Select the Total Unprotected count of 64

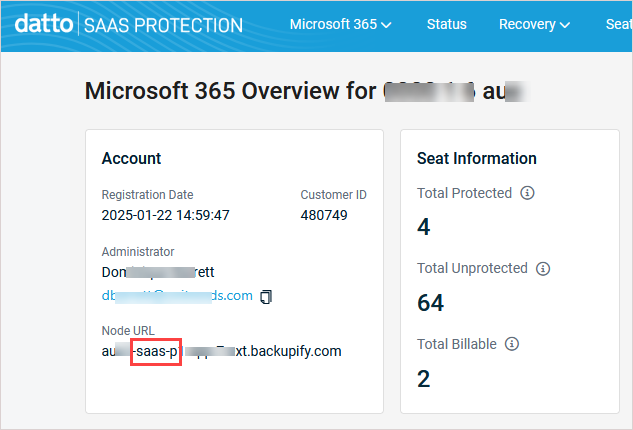pos(430,302)
